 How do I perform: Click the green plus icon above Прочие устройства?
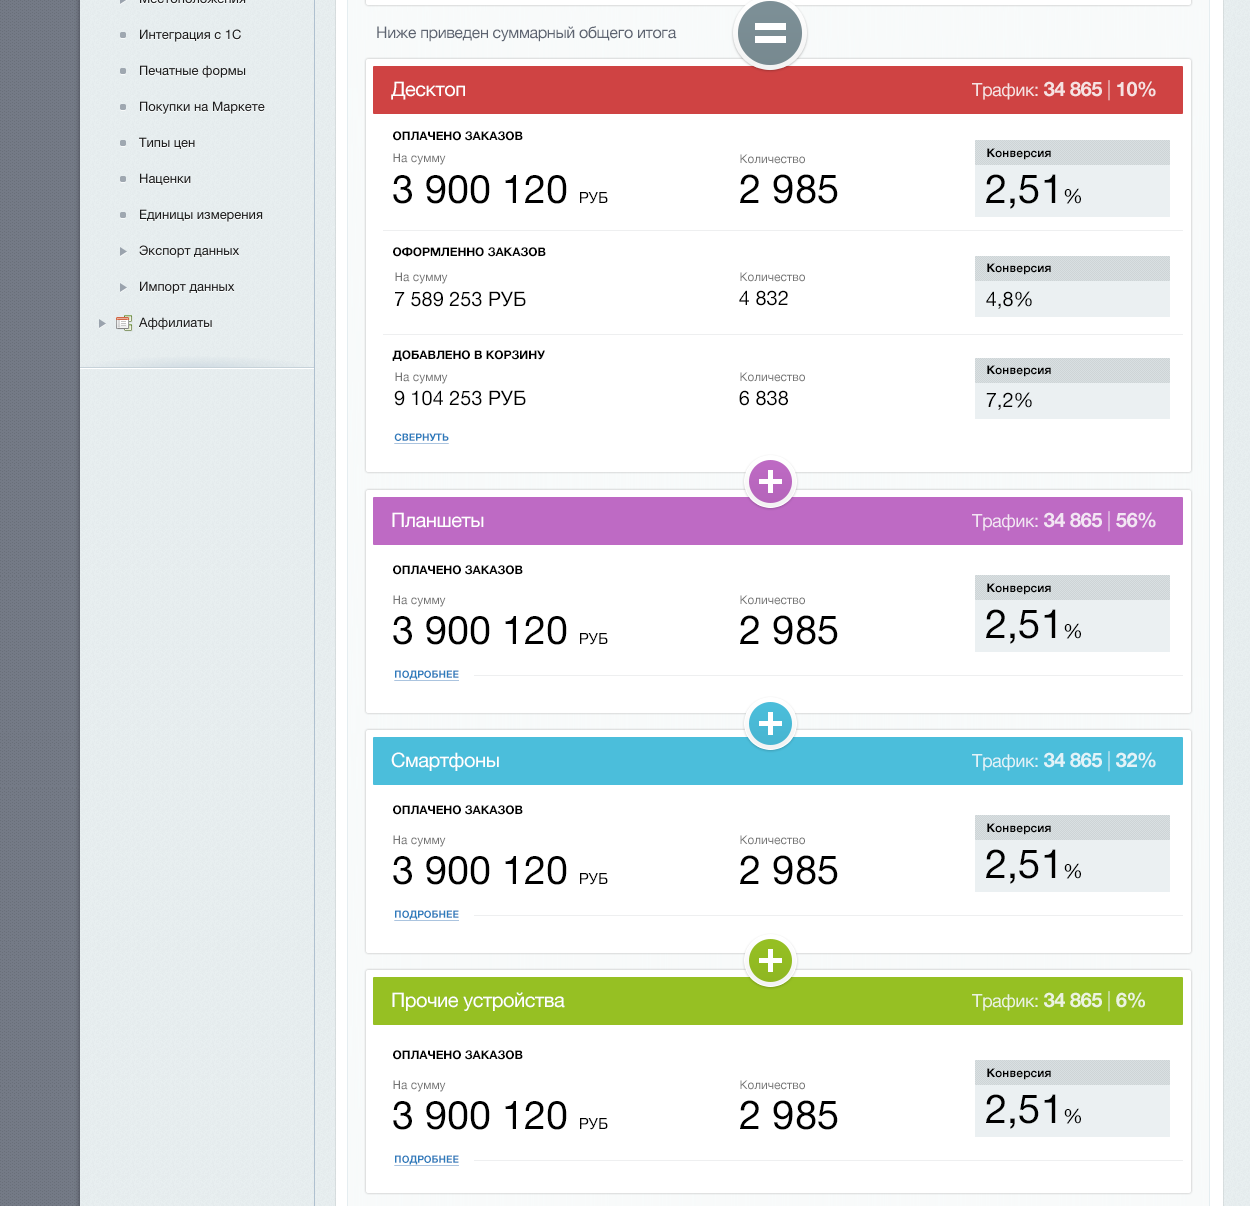click(x=770, y=961)
